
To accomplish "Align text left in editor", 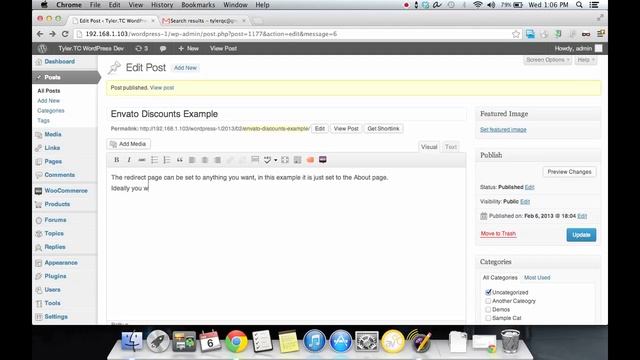I will click(x=192, y=160).
